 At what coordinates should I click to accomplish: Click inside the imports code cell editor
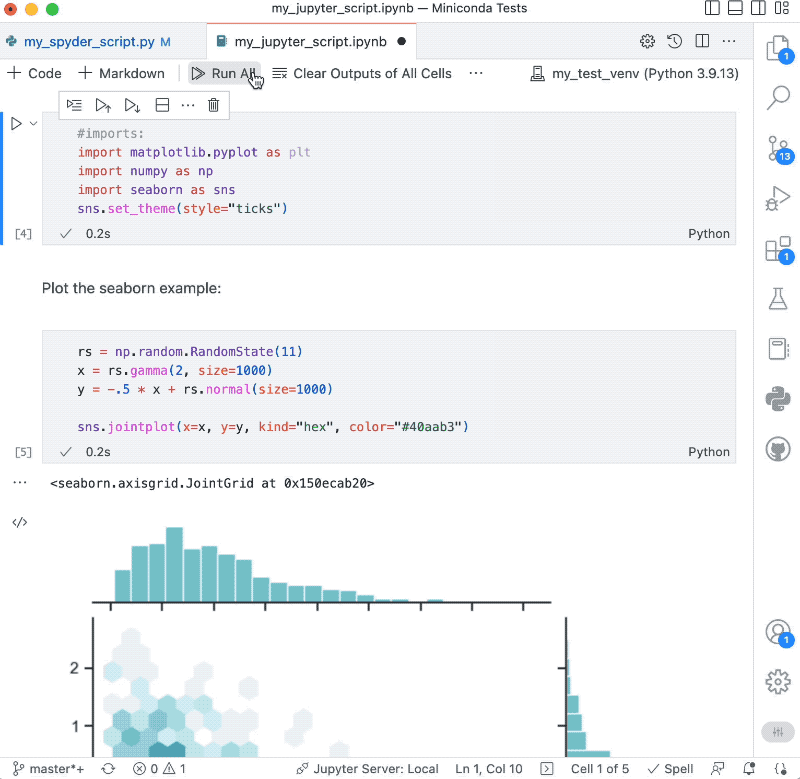(x=389, y=171)
